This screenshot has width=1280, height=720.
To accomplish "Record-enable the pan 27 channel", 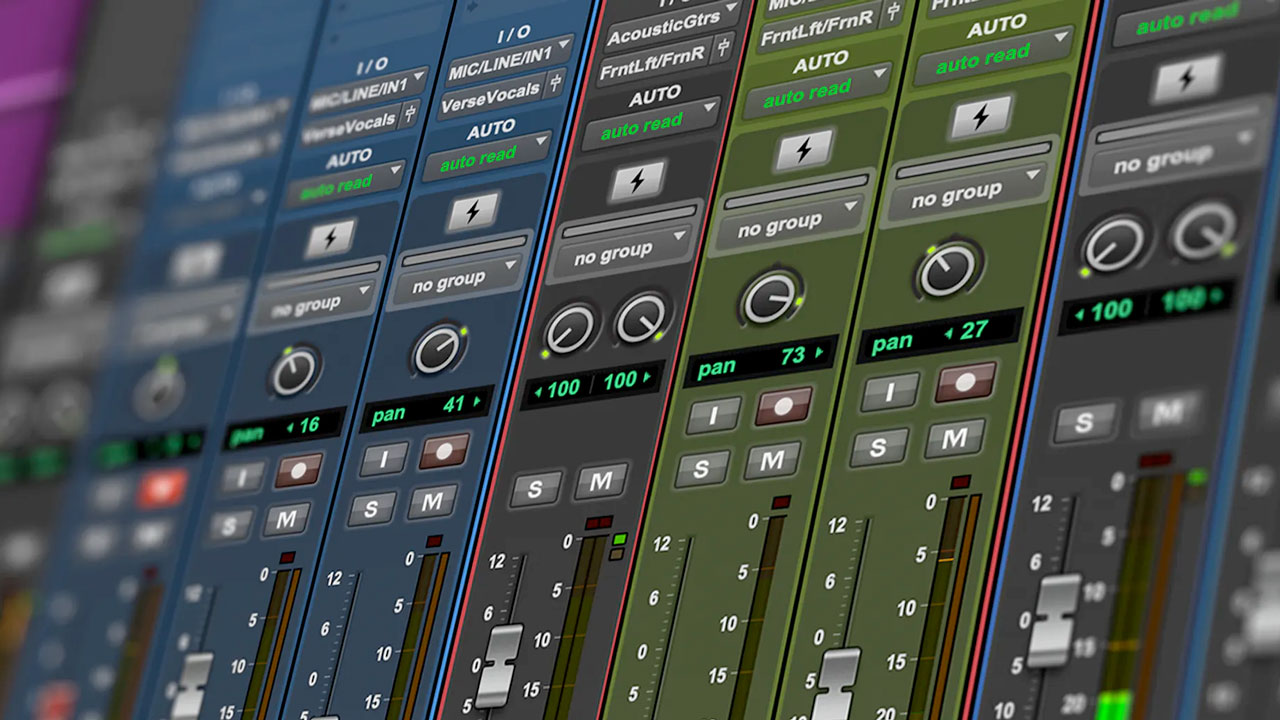I will click(x=966, y=381).
